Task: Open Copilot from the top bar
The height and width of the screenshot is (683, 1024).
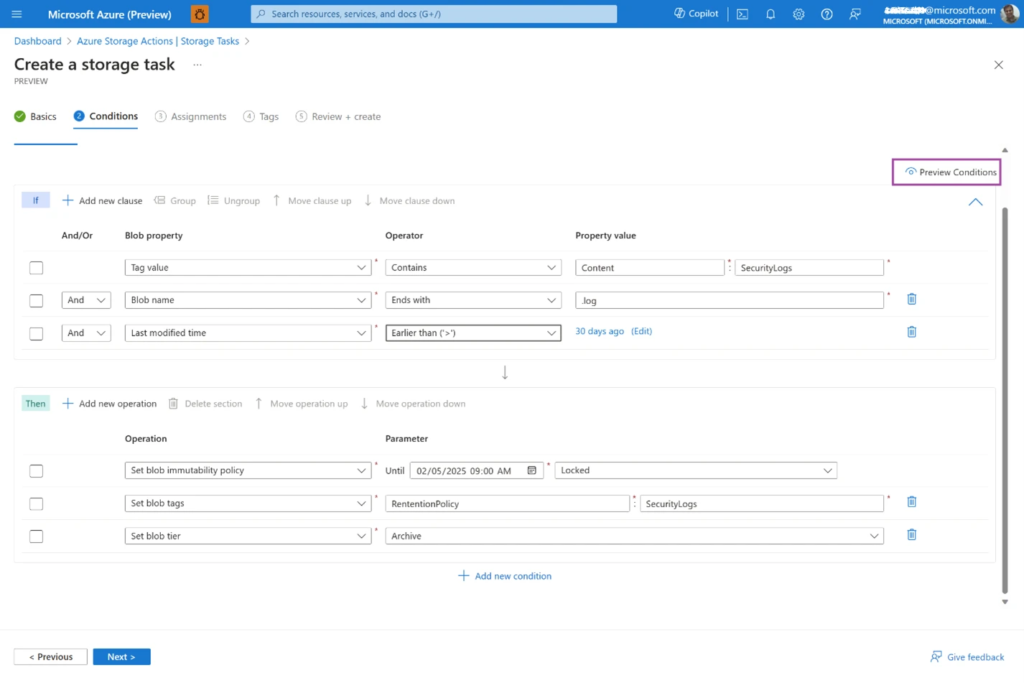Action: click(696, 13)
